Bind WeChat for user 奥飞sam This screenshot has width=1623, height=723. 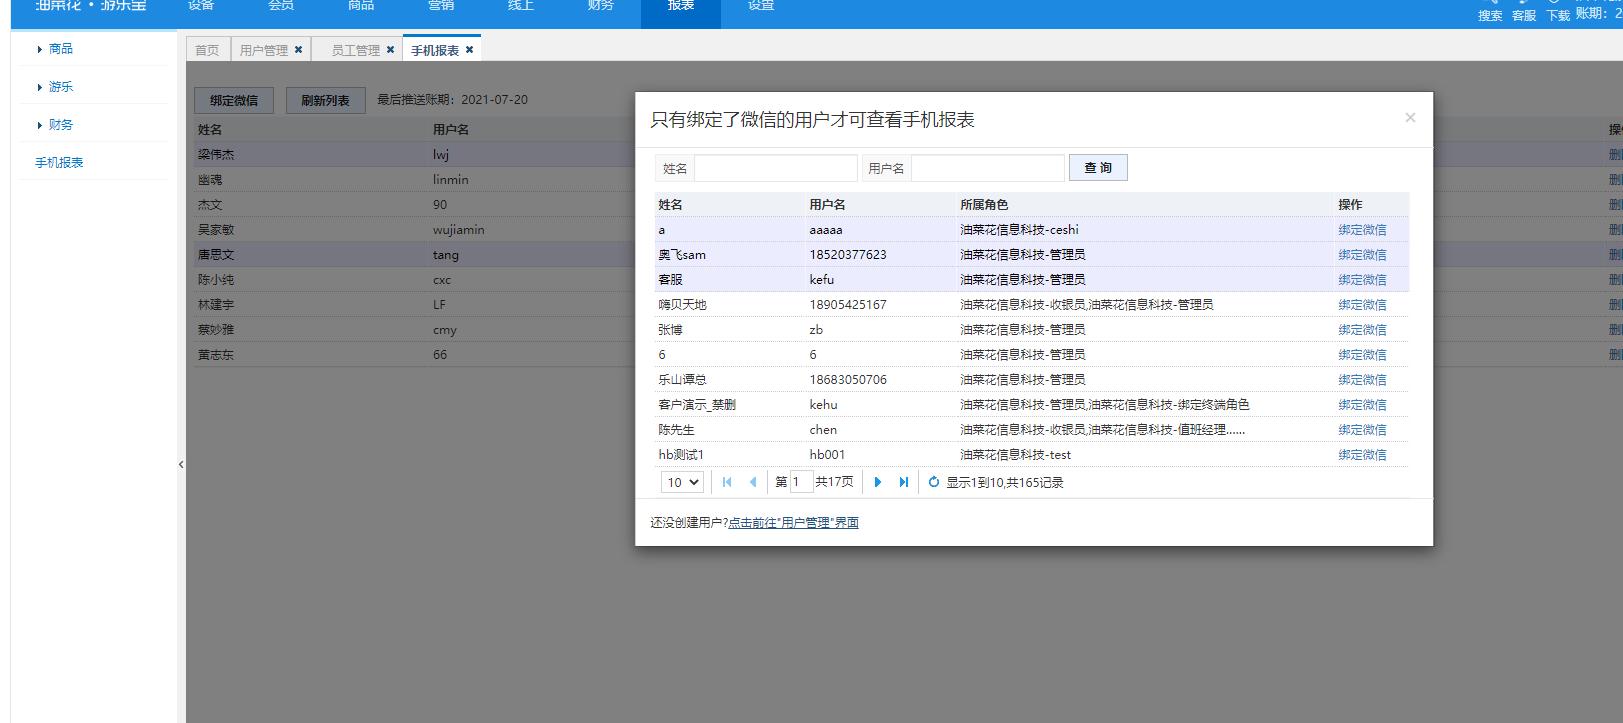point(1362,254)
